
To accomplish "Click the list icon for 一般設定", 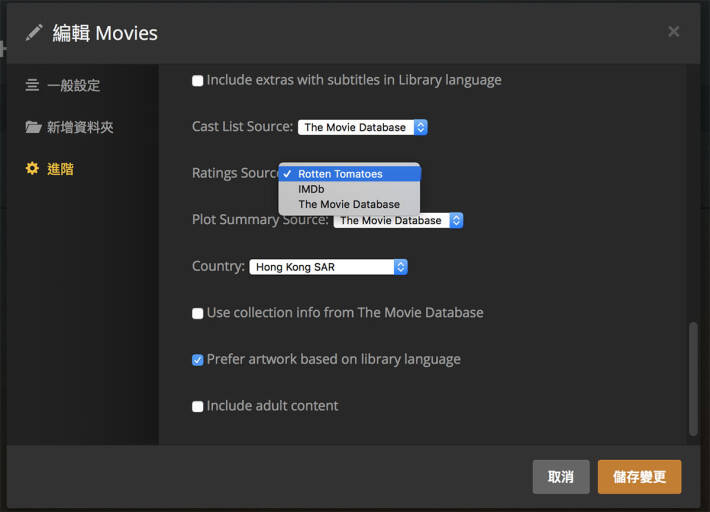I will coord(32,85).
